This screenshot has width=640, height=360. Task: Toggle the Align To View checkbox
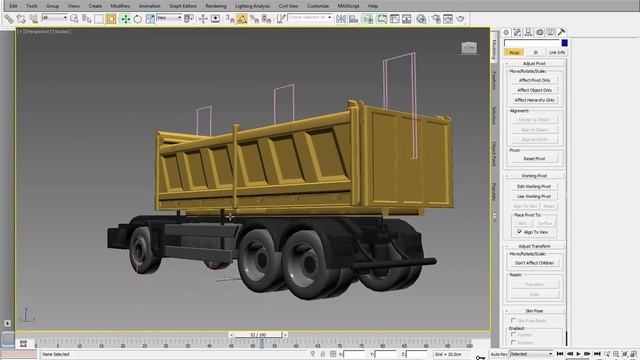[520, 232]
